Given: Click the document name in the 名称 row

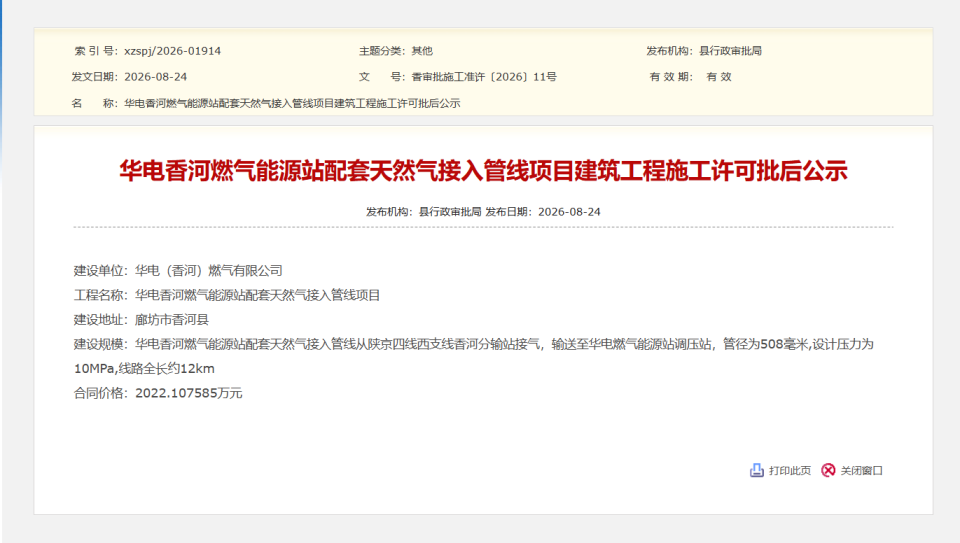Looking at the screenshot, I should (292, 103).
